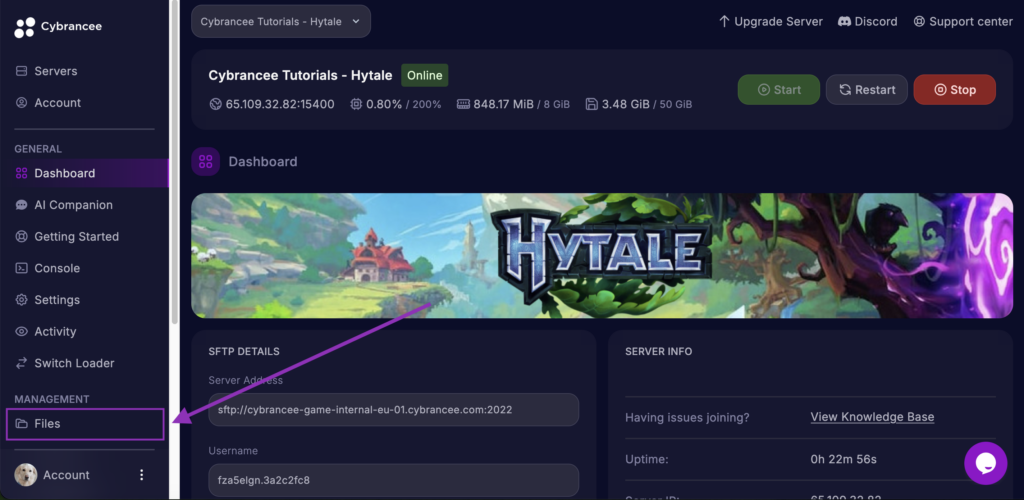Open the Support center link
1024x500 pixels.
pyautogui.click(x=963, y=22)
